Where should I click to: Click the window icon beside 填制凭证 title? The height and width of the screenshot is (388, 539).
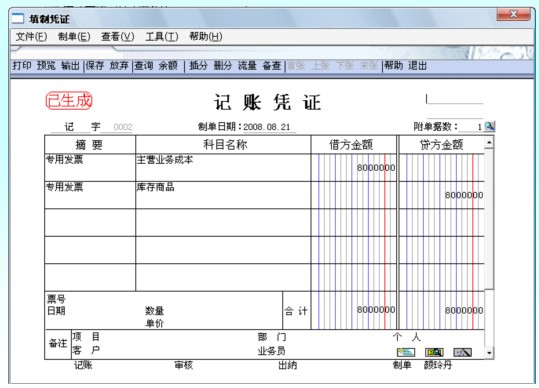pyautogui.click(x=18, y=19)
